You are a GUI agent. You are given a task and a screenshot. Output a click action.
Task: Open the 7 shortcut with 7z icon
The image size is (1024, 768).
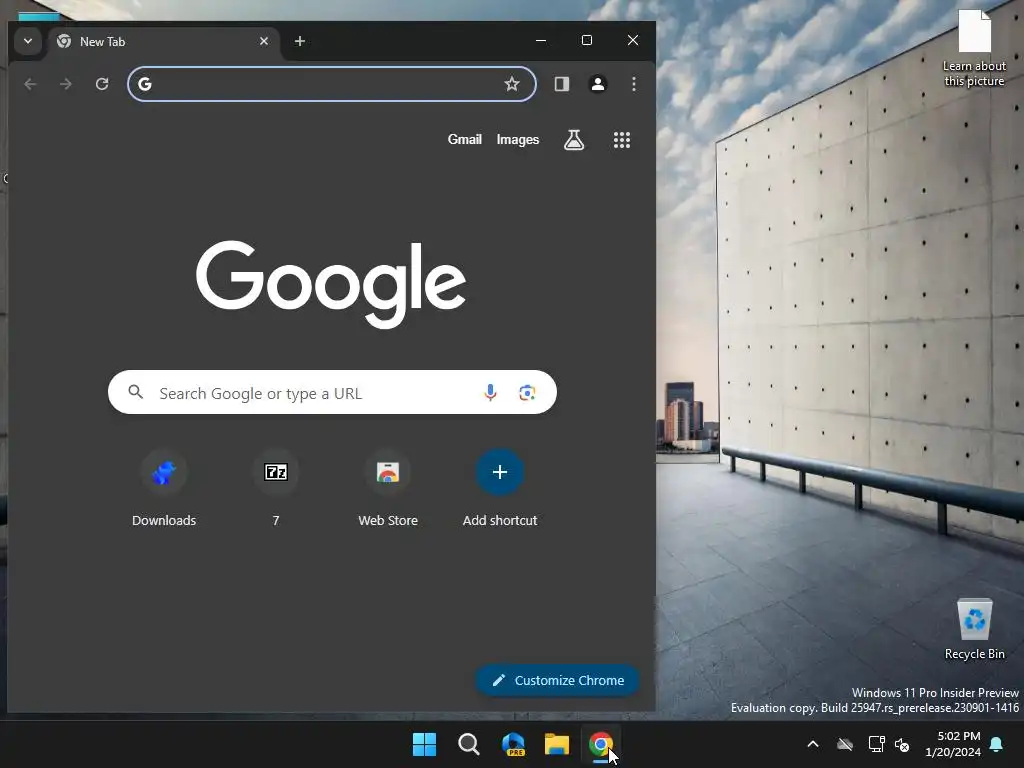(276, 488)
